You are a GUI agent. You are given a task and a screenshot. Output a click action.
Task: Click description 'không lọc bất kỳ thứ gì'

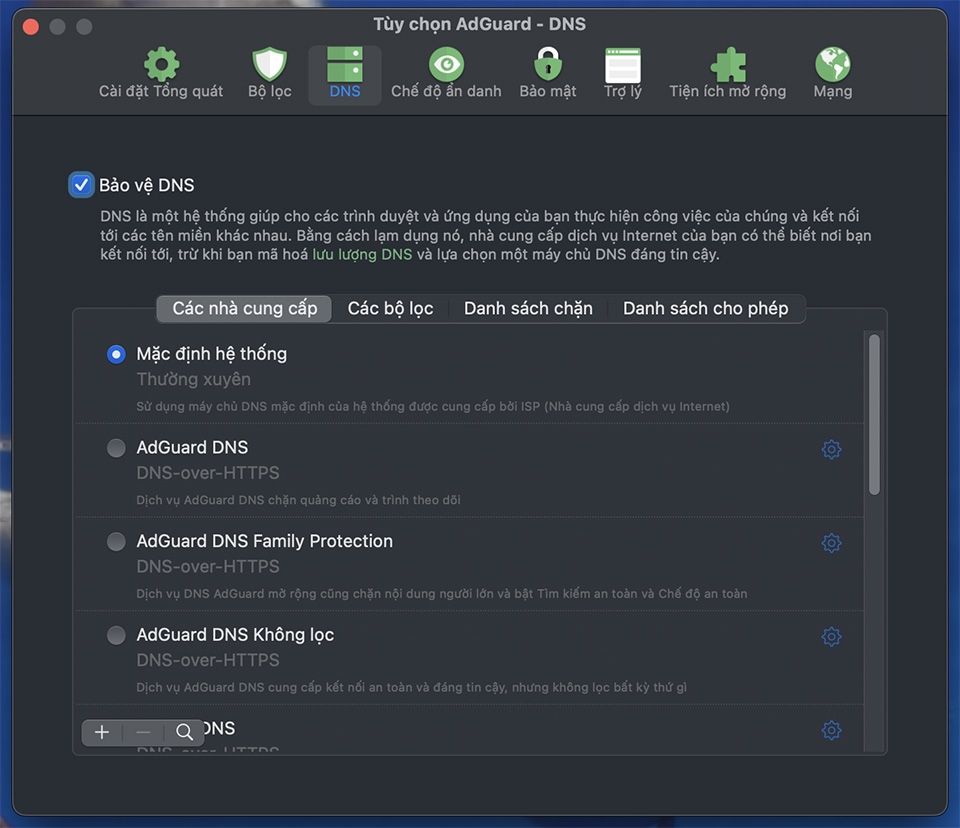[x=411, y=688]
